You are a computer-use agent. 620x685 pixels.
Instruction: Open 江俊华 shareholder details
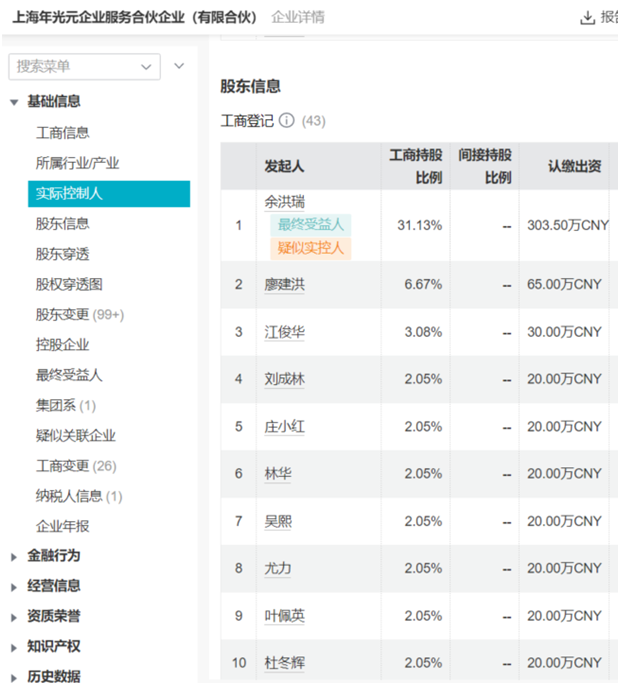coord(284,332)
